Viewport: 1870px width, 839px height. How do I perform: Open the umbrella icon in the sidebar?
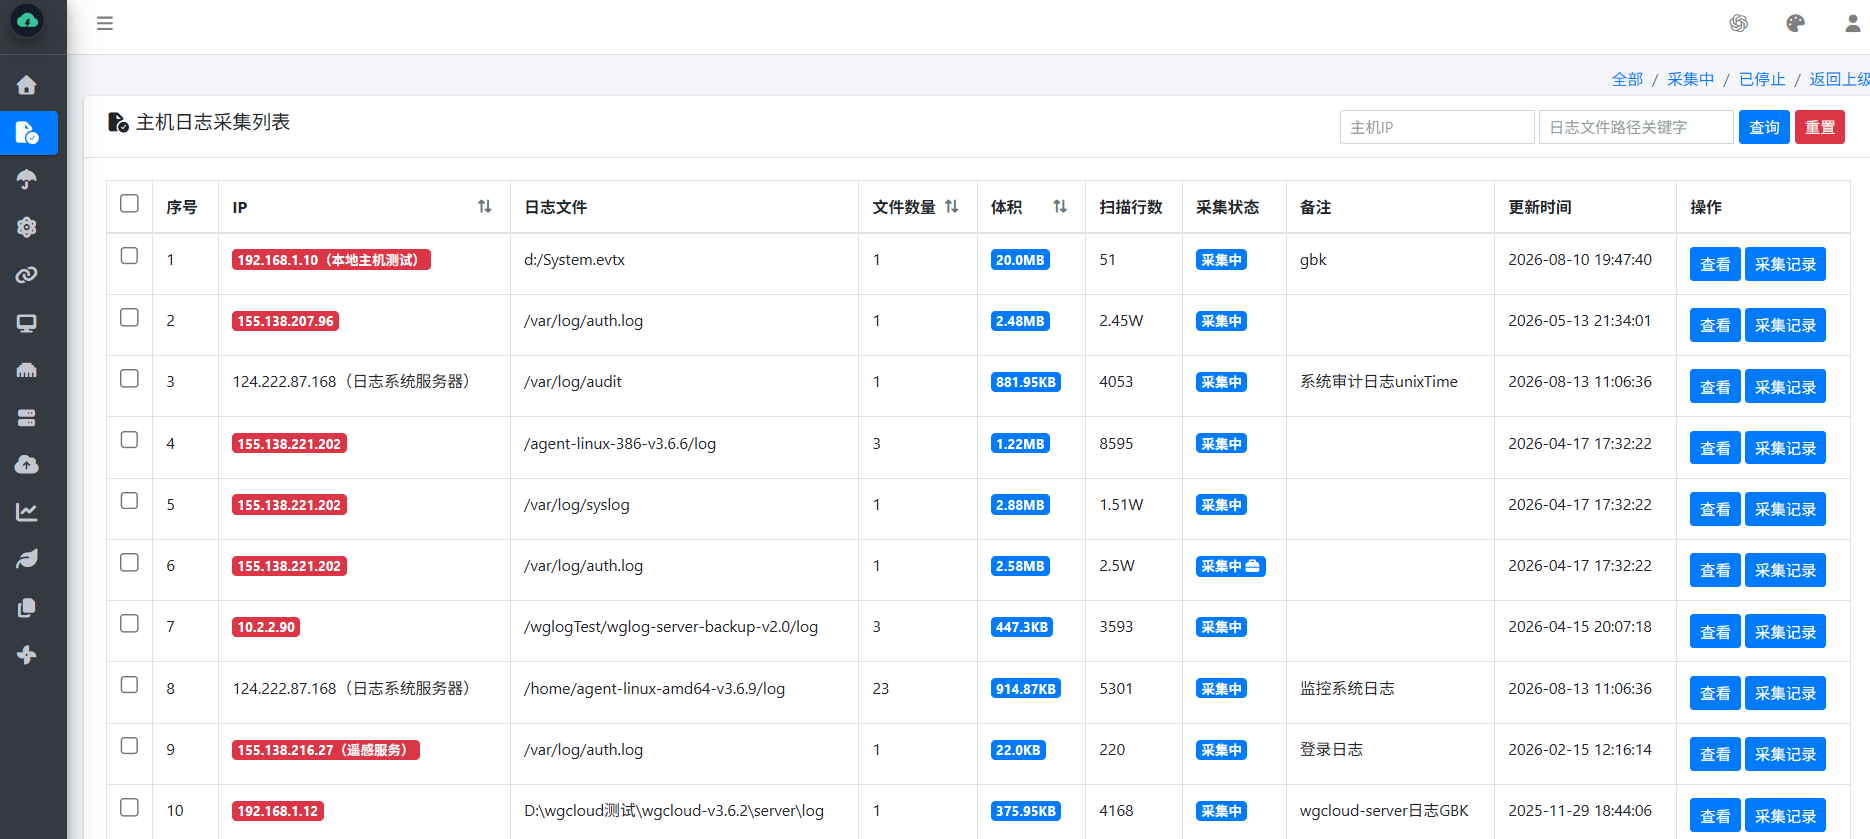click(27, 180)
